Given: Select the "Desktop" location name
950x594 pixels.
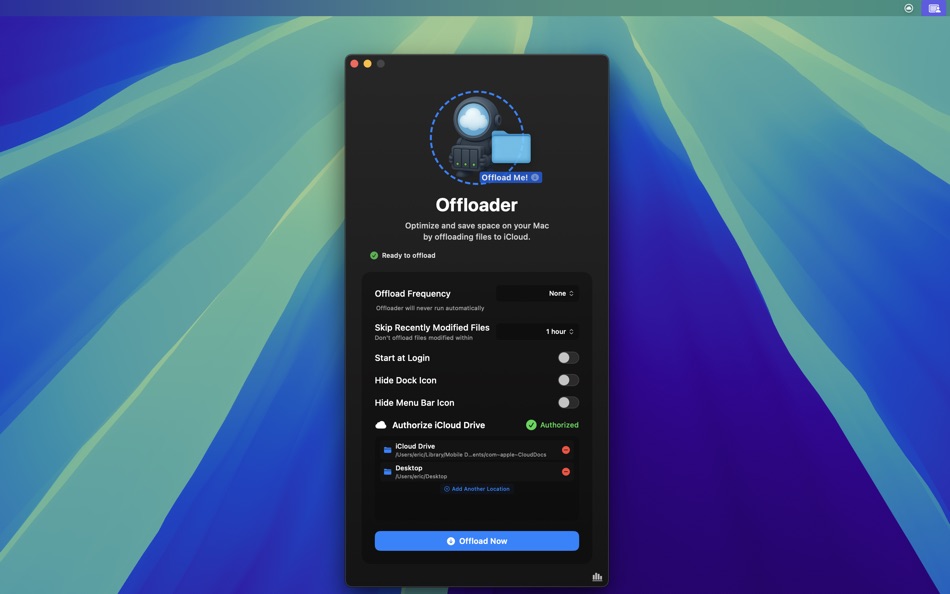Looking at the screenshot, I should pos(409,468).
